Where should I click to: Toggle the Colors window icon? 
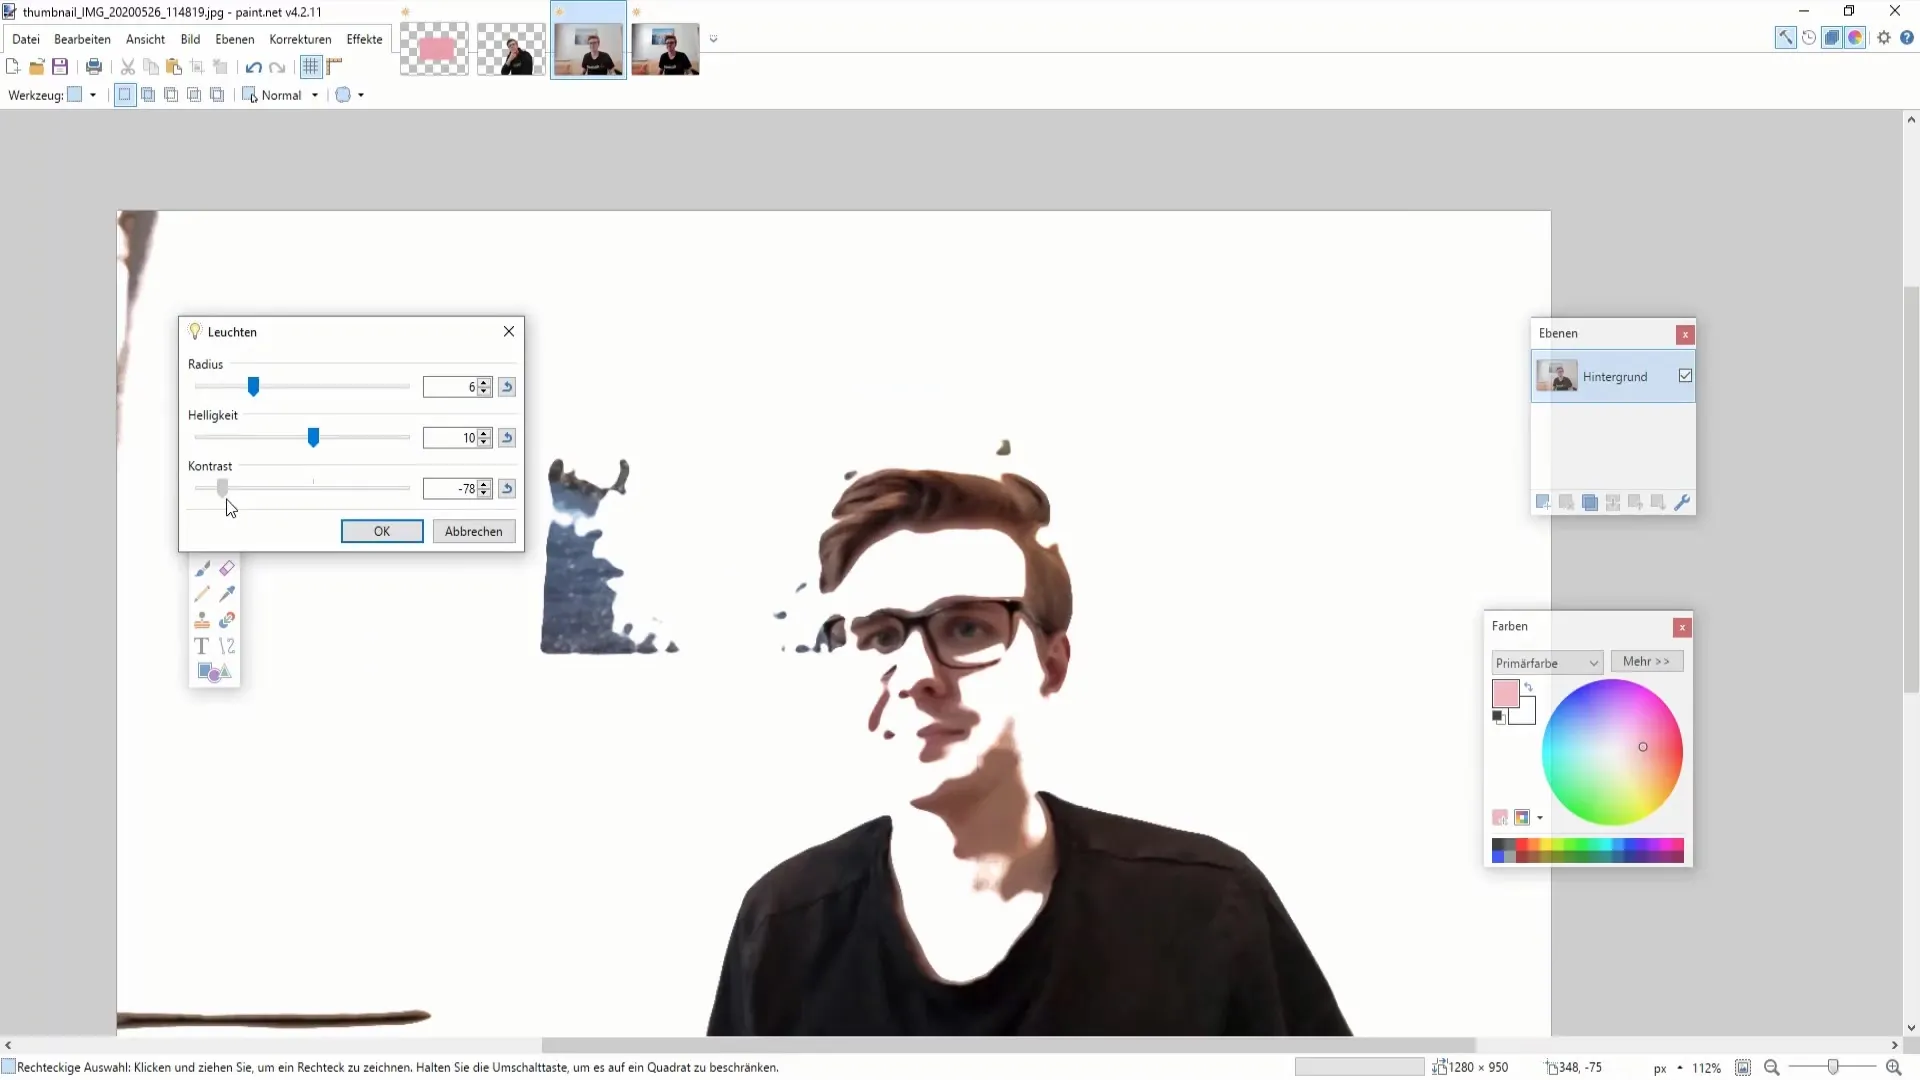(x=1855, y=38)
